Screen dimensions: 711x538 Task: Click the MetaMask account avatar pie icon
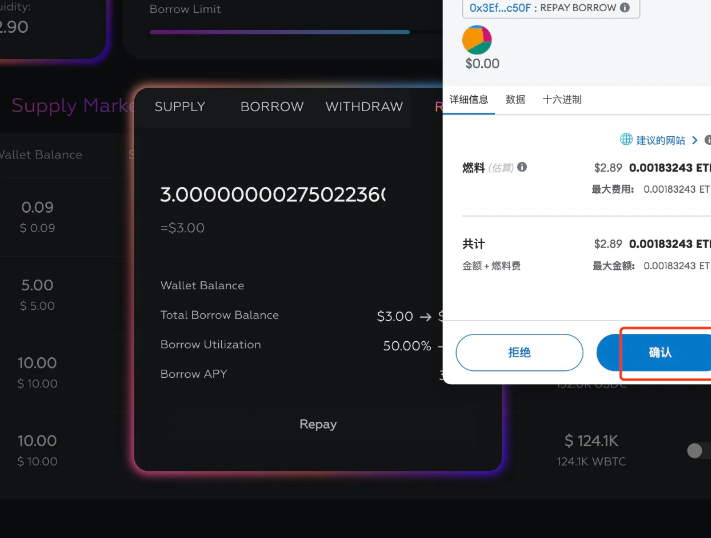(x=477, y=40)
